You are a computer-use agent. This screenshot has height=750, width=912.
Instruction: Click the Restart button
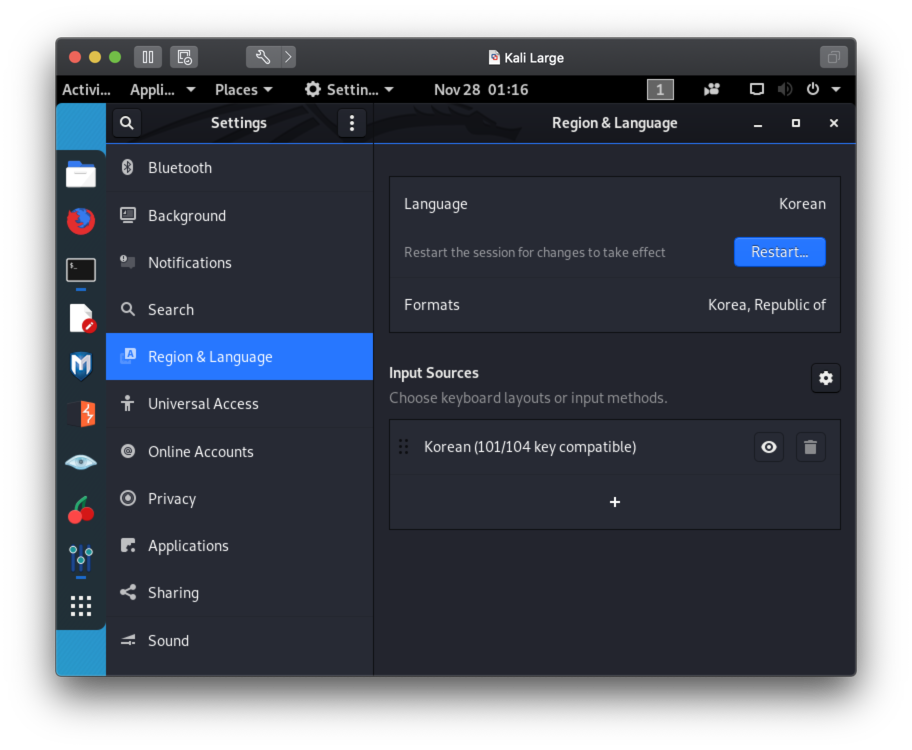779,252
